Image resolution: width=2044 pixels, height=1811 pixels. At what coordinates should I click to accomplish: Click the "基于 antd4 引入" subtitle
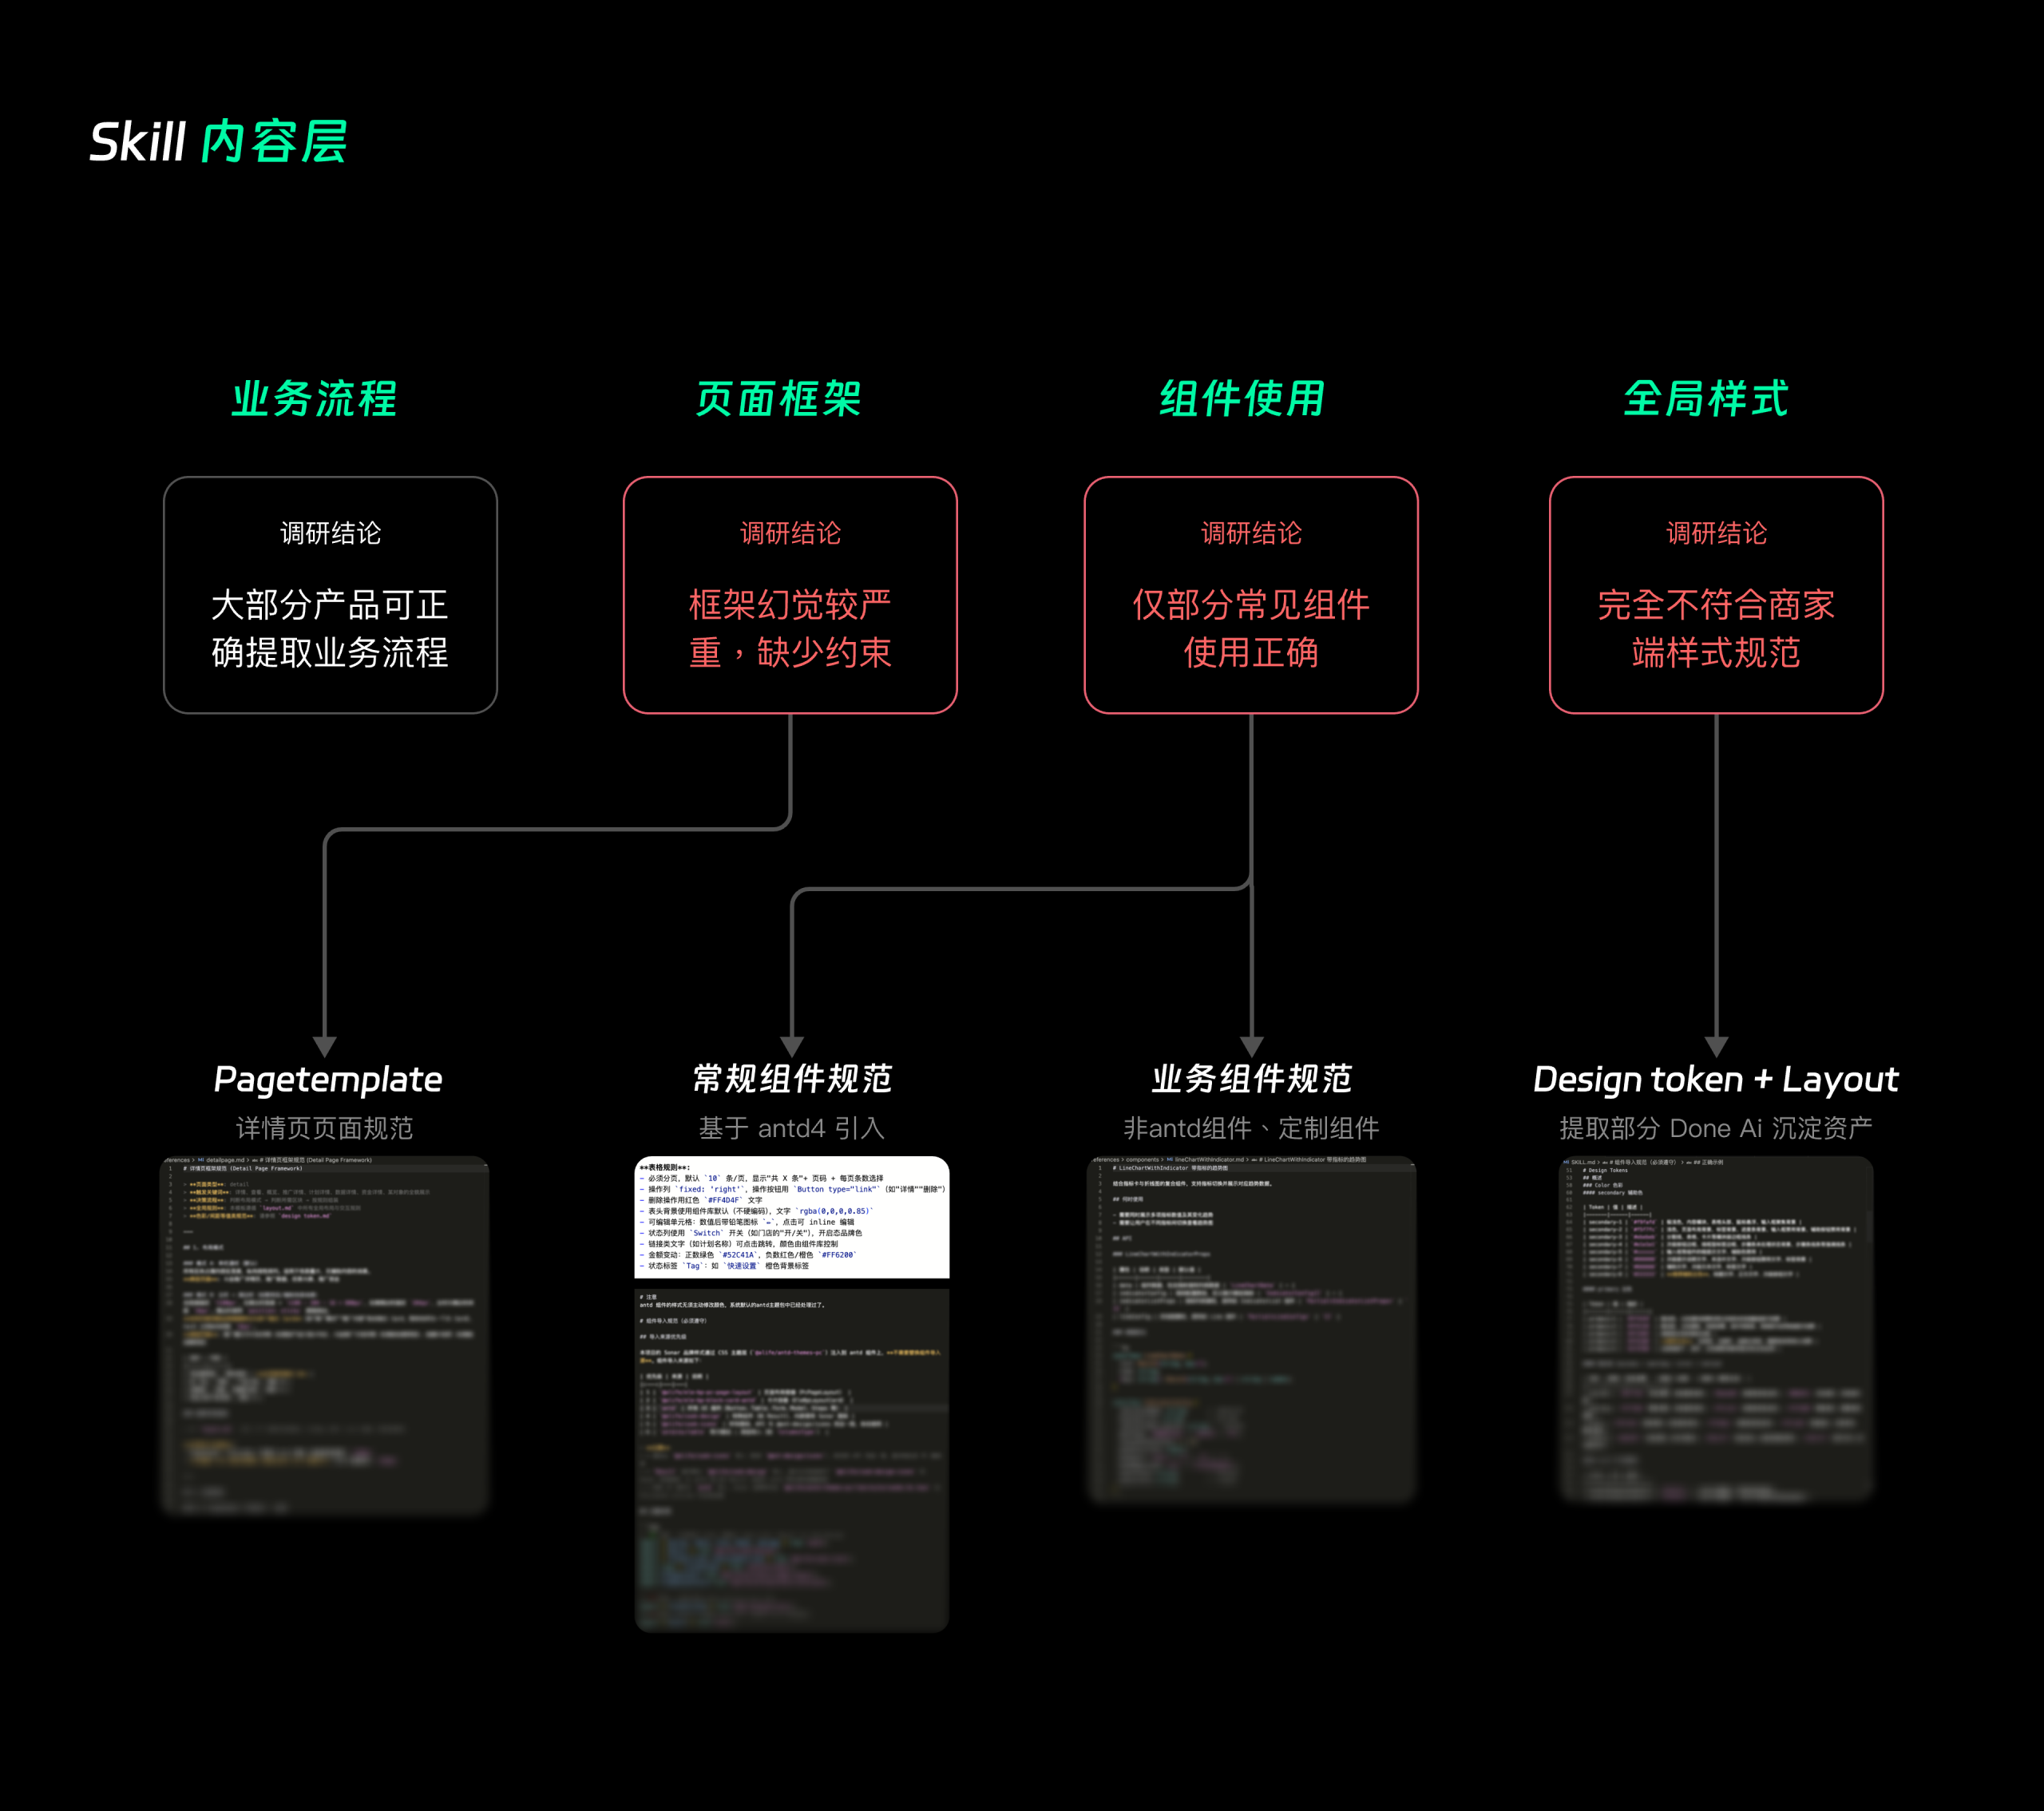point(792,1128)
